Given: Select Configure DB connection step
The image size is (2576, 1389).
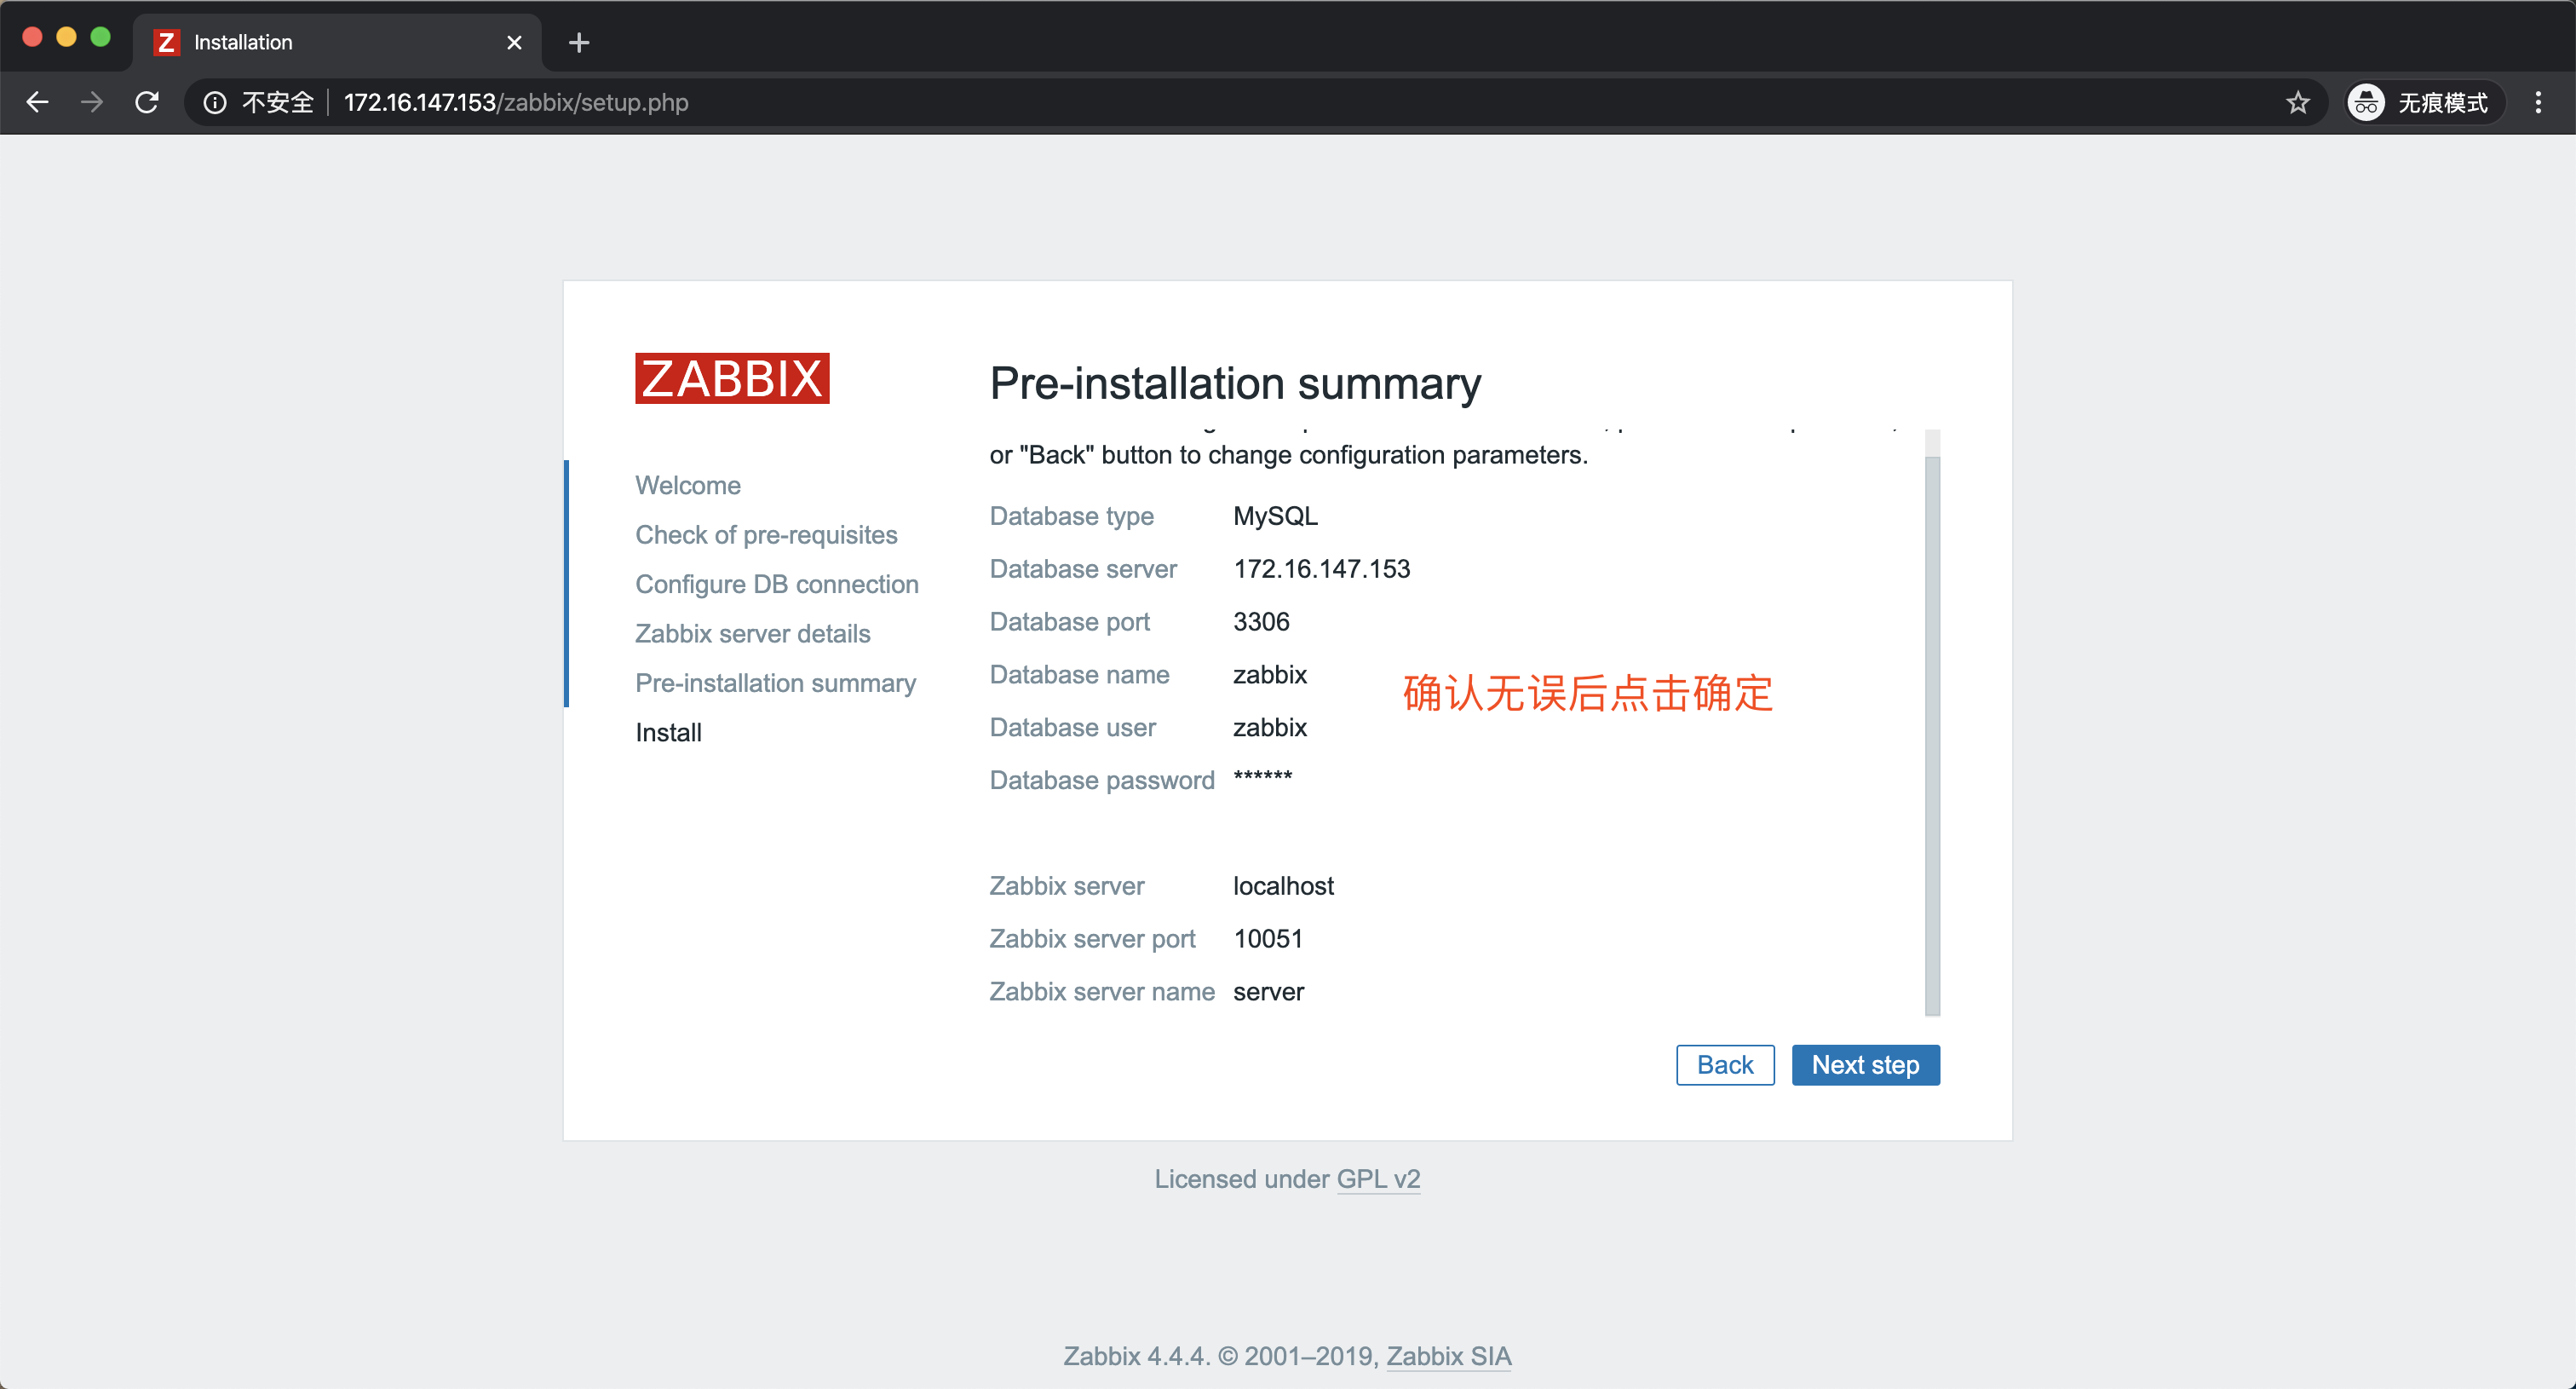Looking at the screenshot, I should pyautogui.click(x=776, y=584).
